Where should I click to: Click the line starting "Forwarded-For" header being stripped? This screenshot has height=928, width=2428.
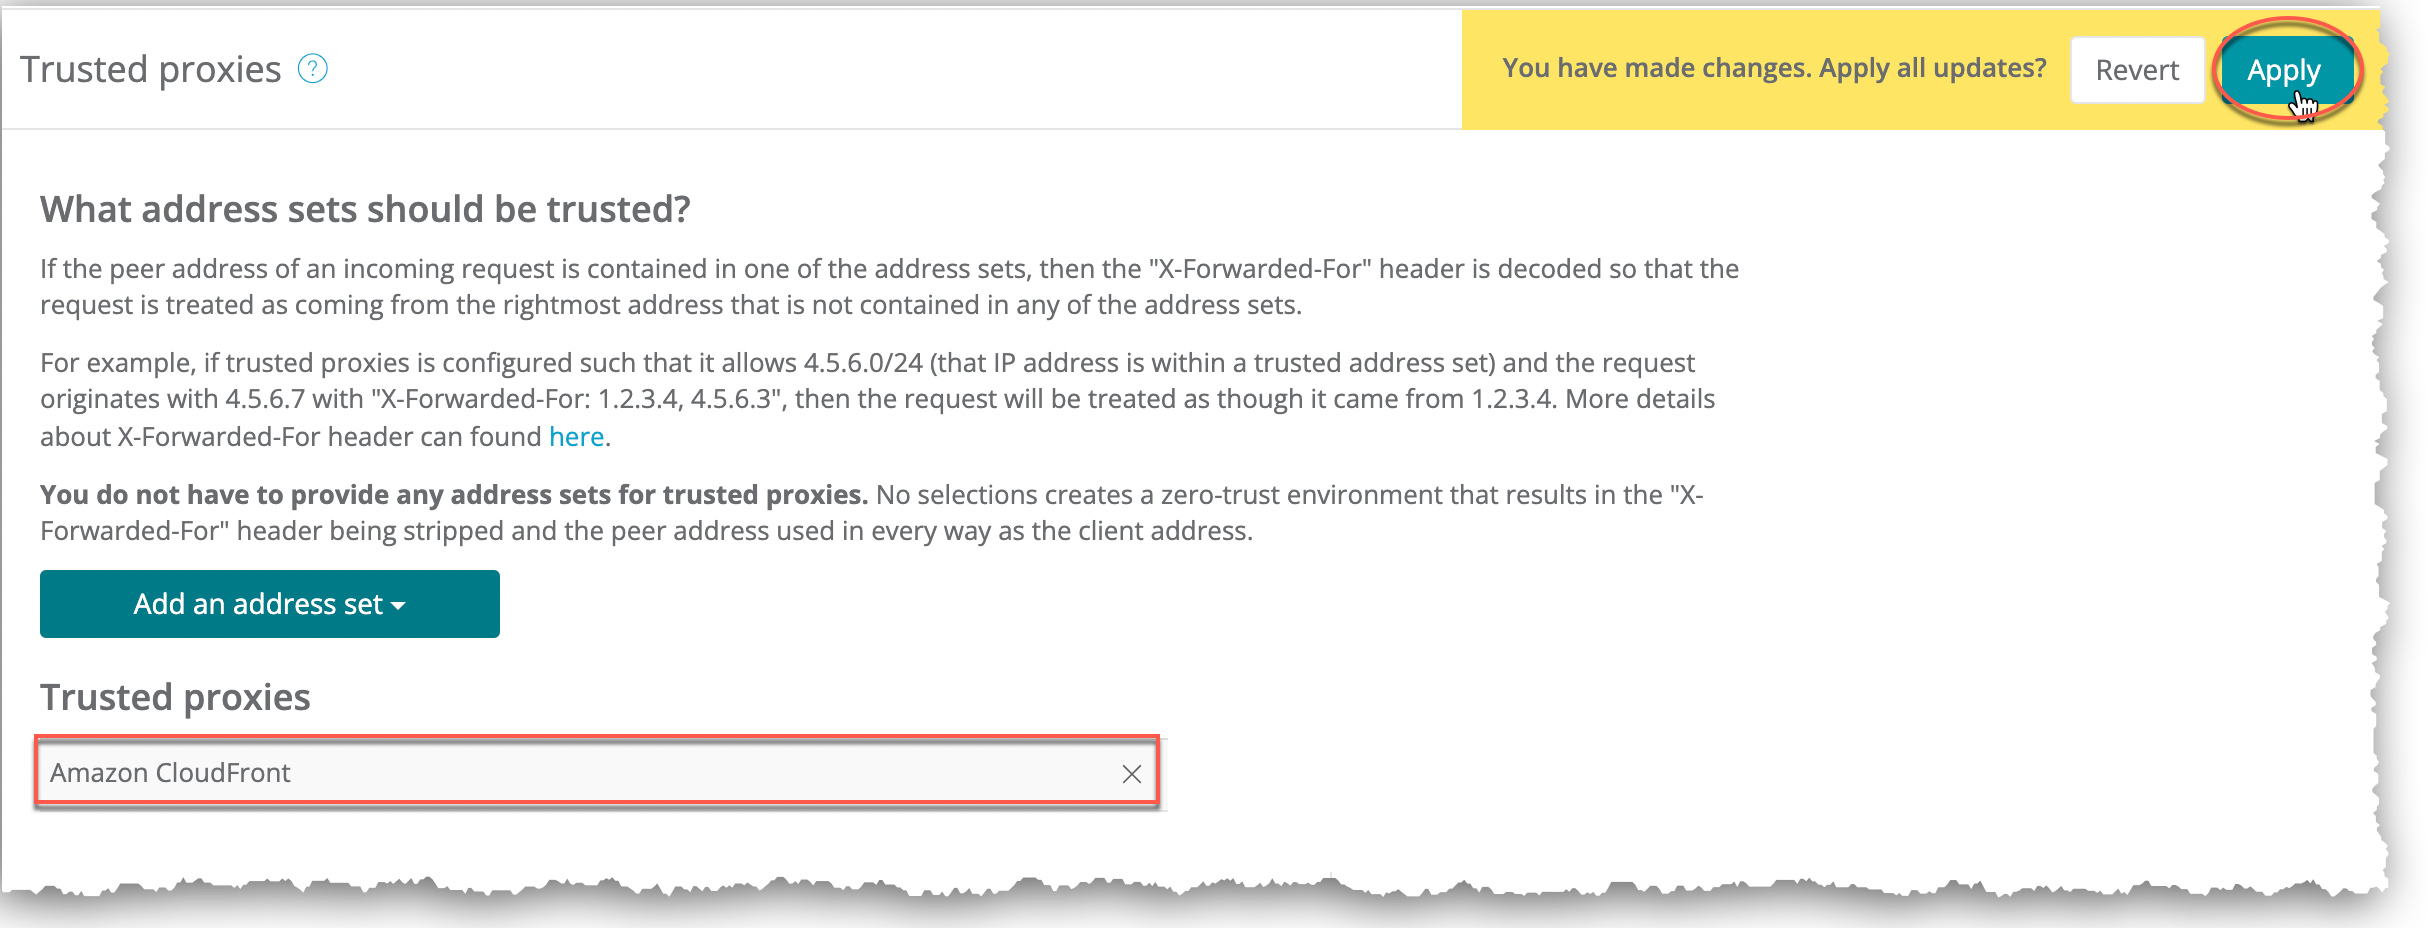[x=646, y=531]
